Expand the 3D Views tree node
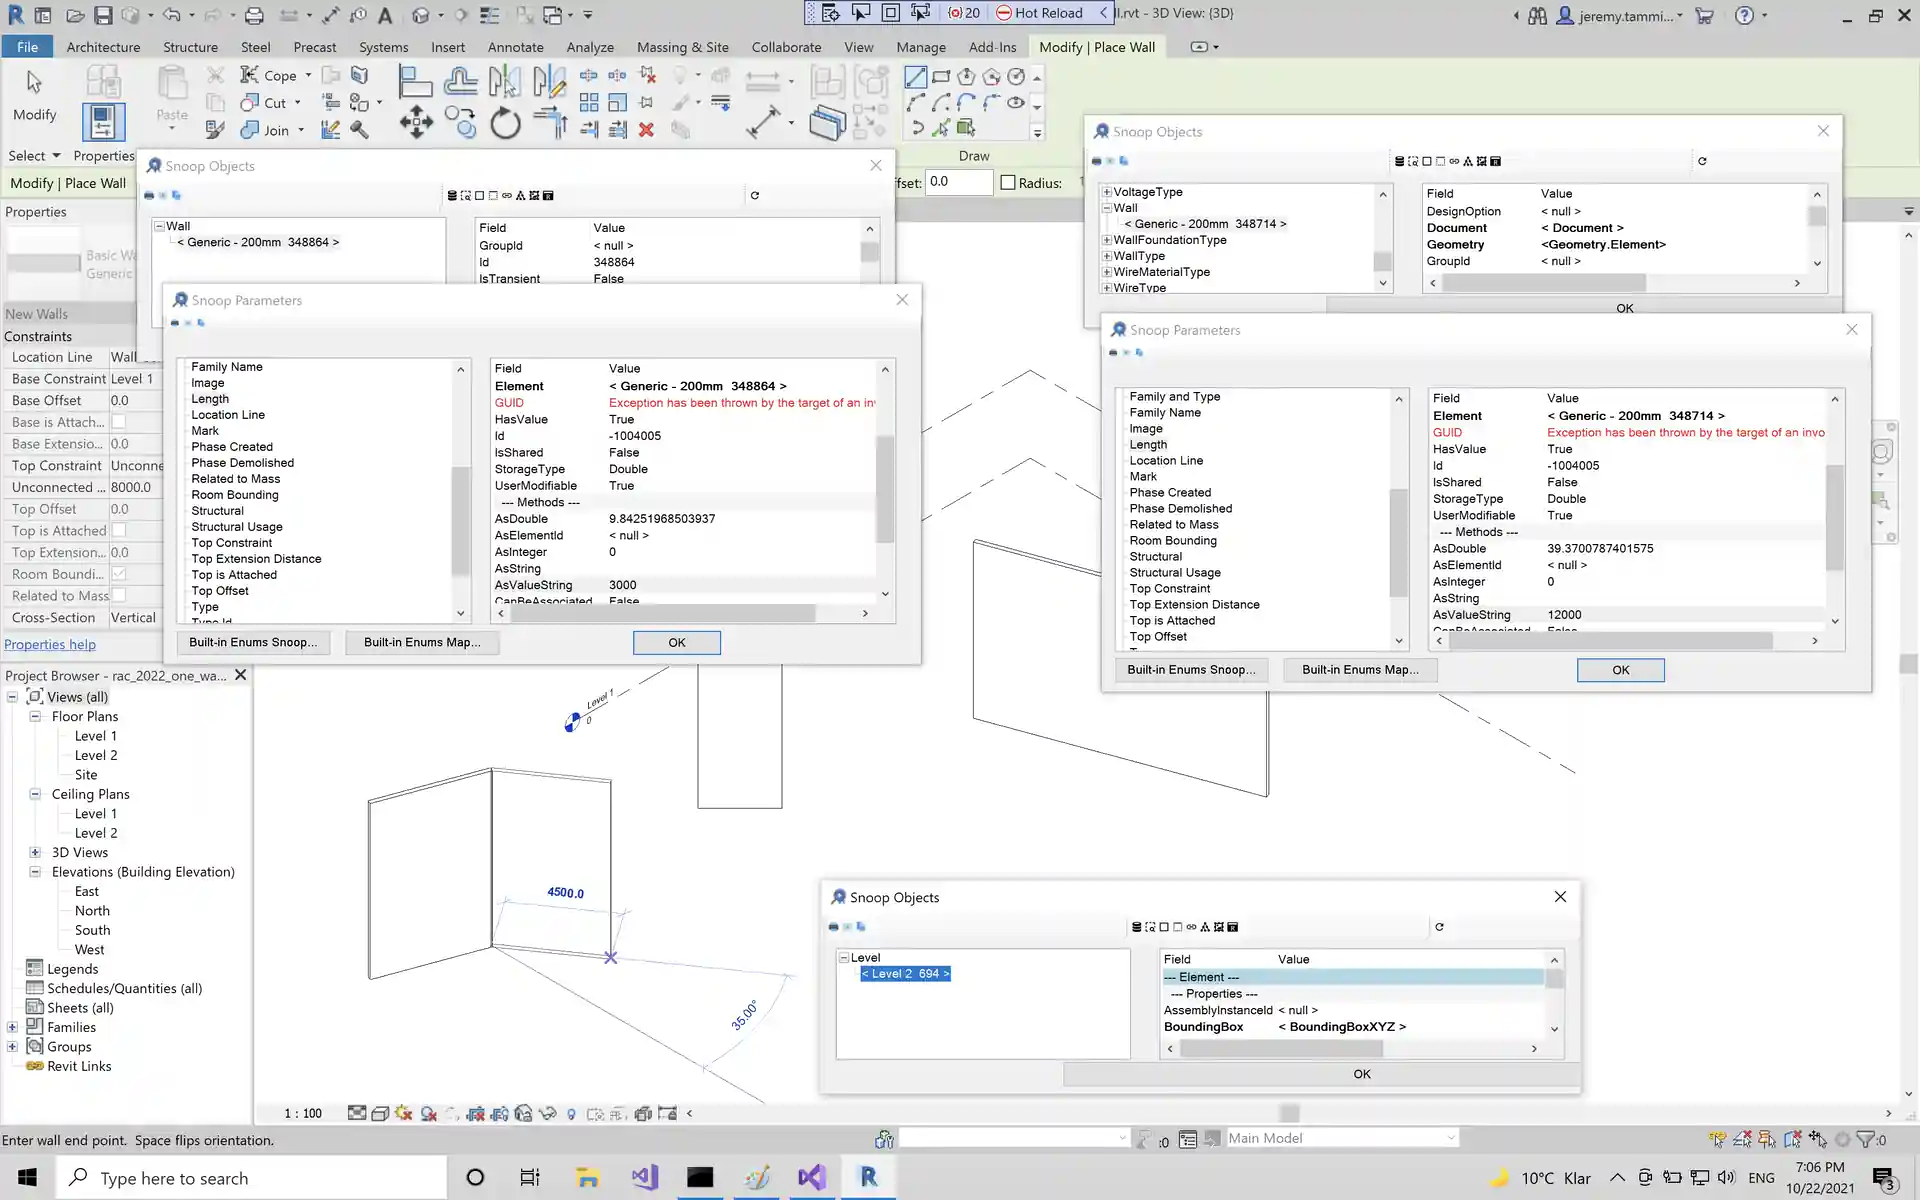 35,853
